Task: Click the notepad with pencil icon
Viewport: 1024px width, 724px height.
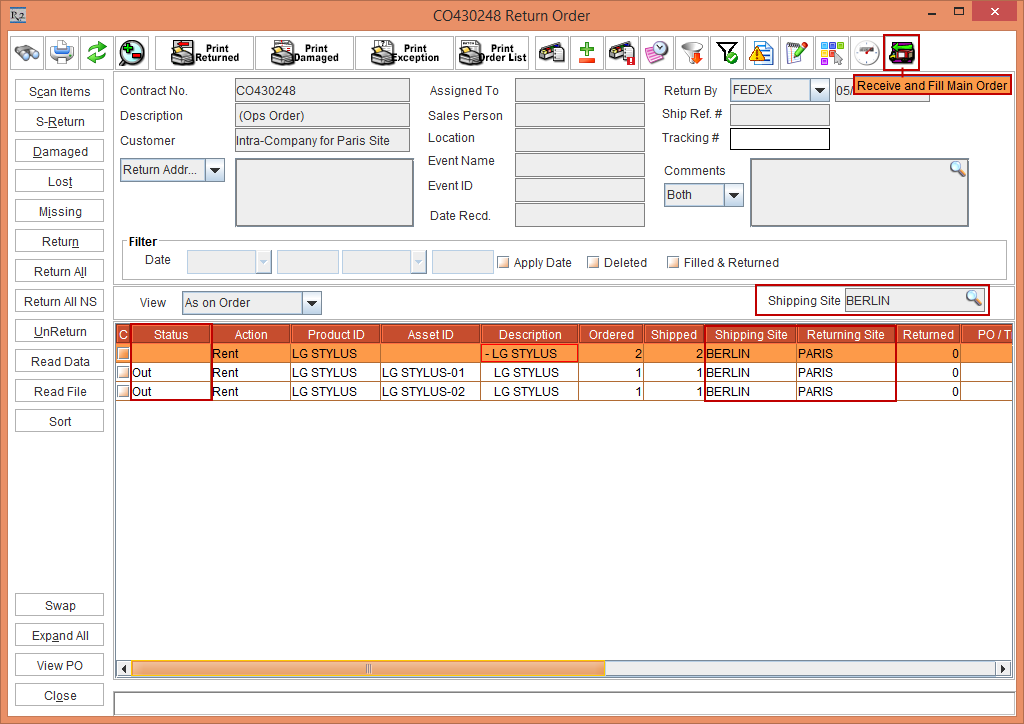Action: pyautogui.click(x=796, y=52)
